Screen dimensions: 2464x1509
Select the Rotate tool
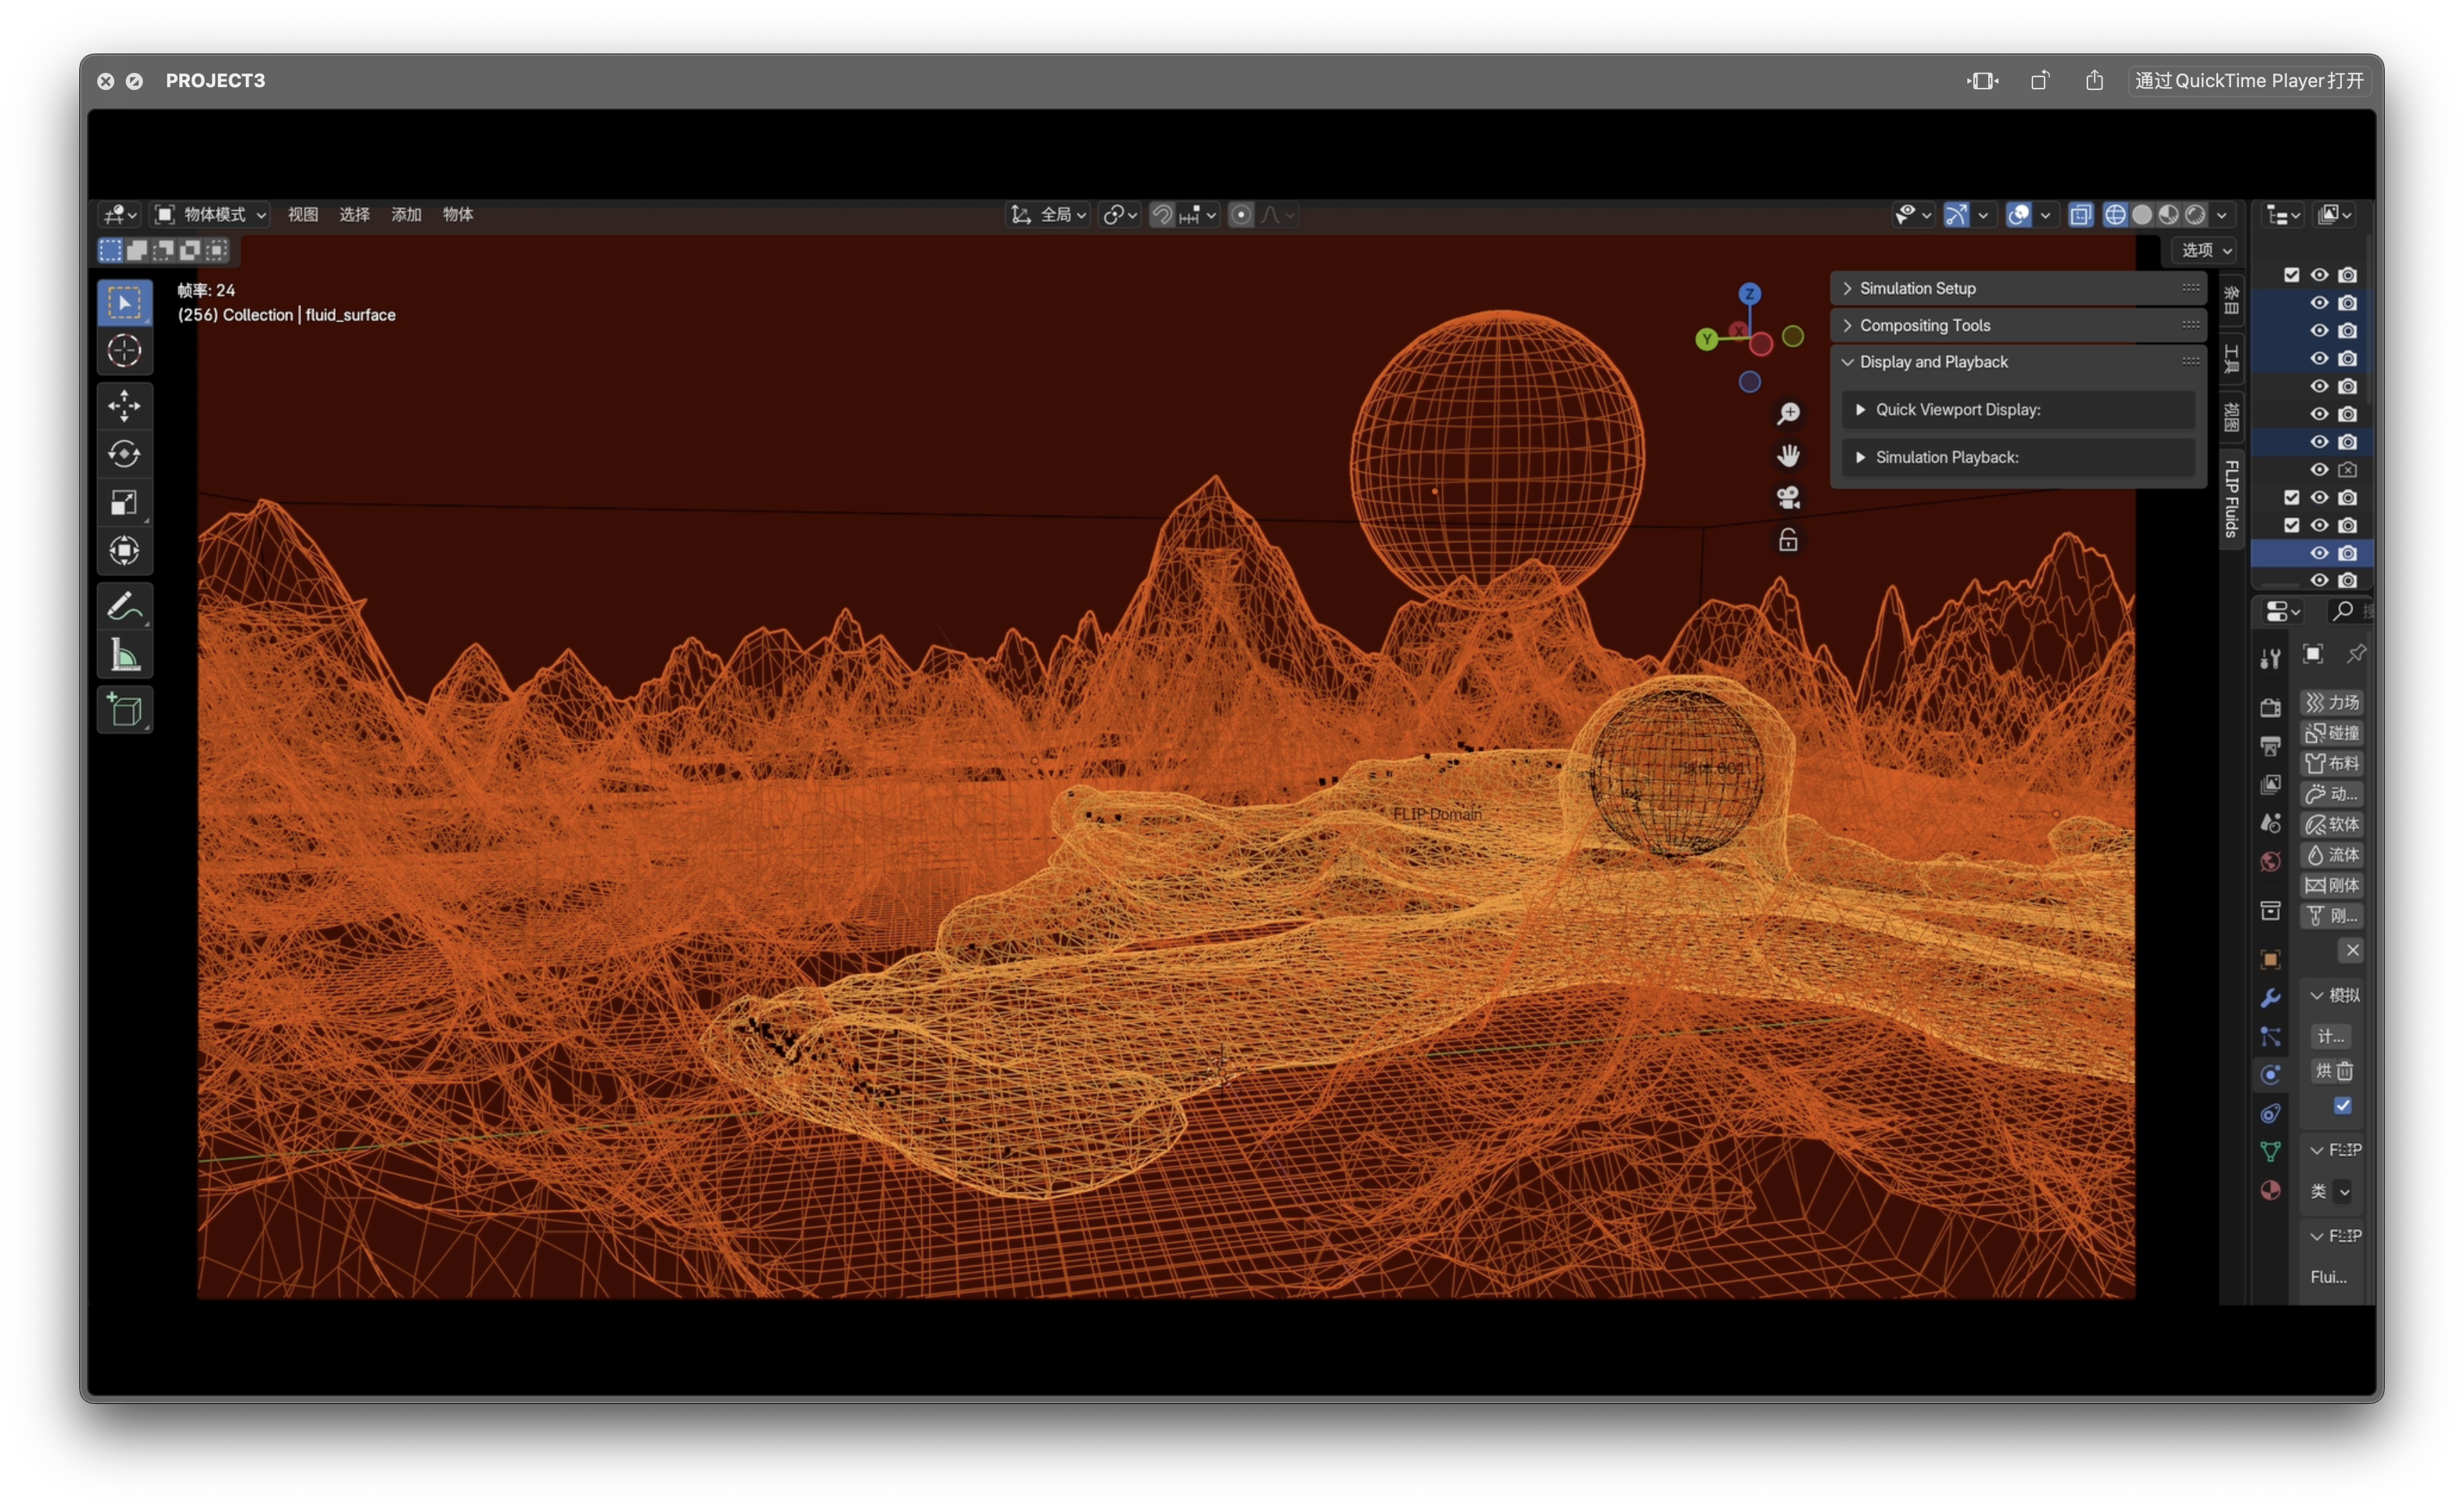click(124, 454)
